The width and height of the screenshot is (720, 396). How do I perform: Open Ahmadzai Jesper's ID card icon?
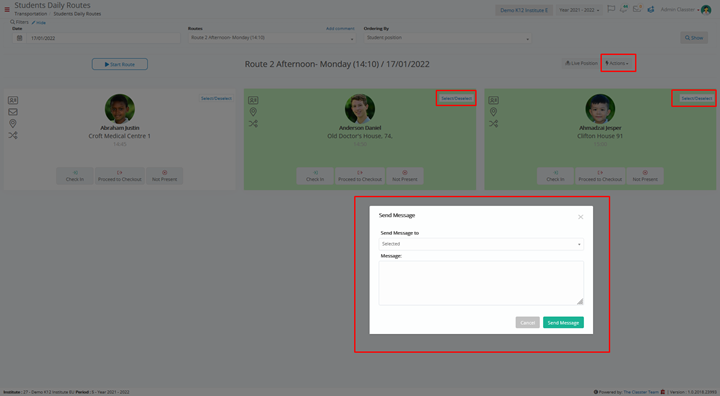coord(493,100)
